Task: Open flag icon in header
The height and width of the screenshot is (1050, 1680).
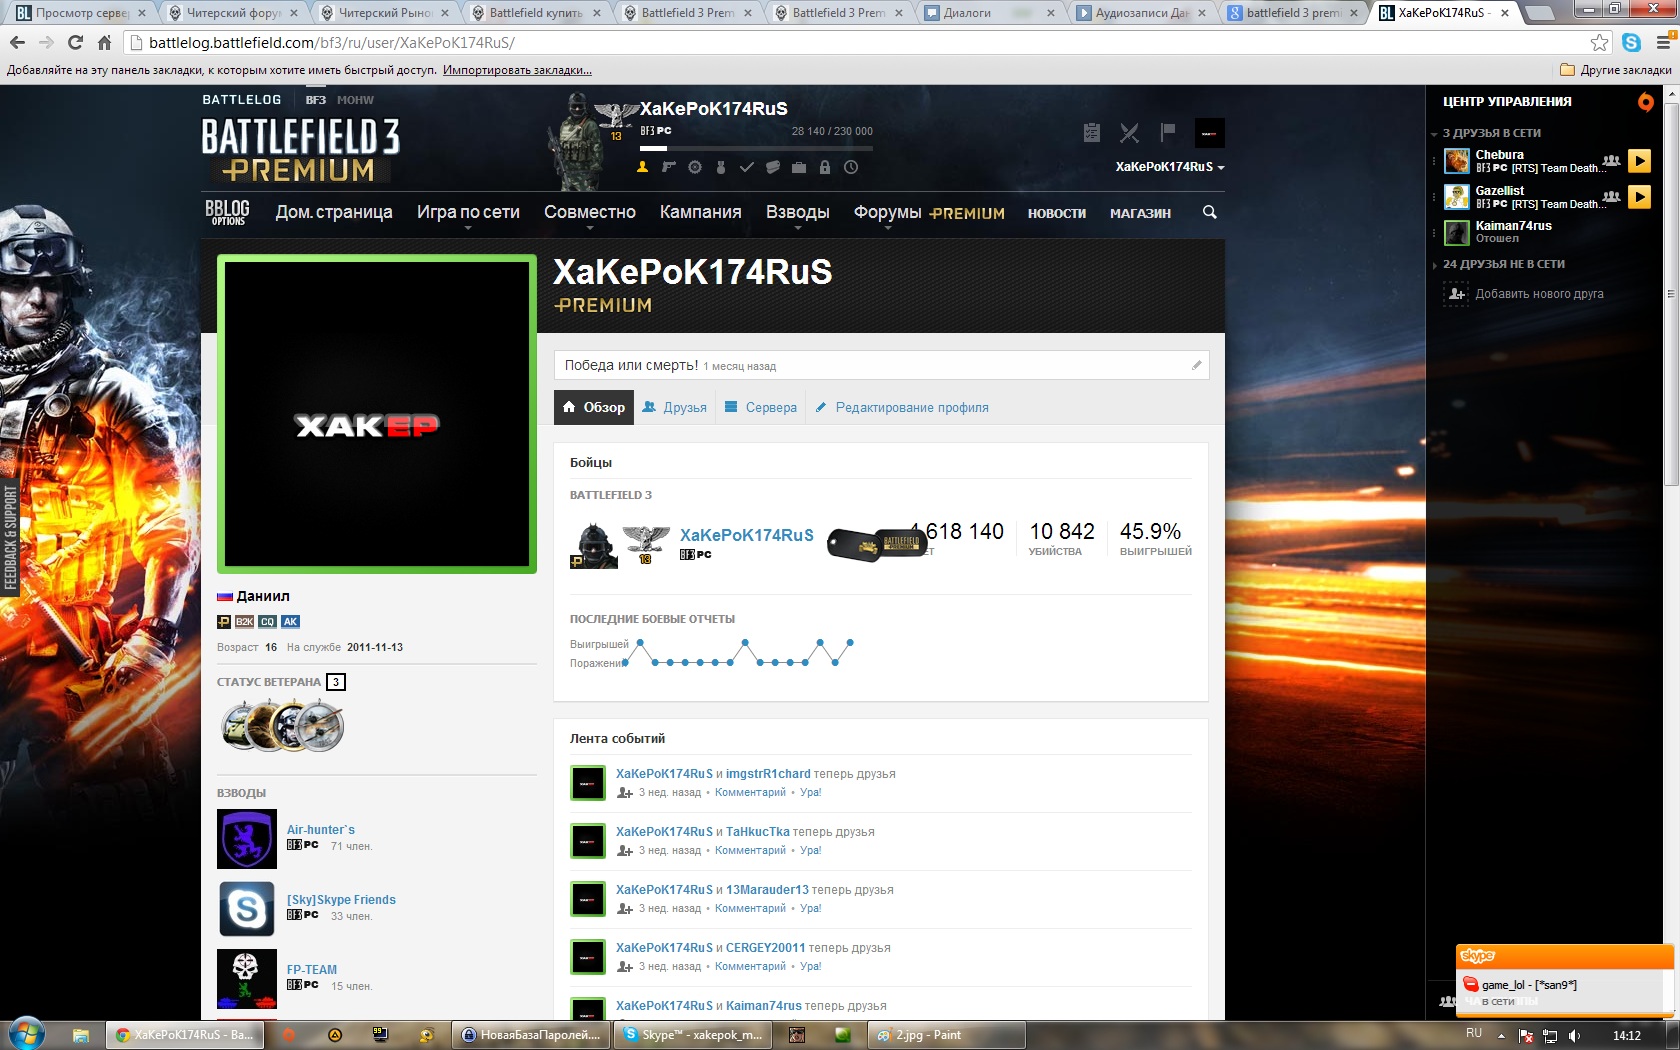Action: click(1167, 132)
